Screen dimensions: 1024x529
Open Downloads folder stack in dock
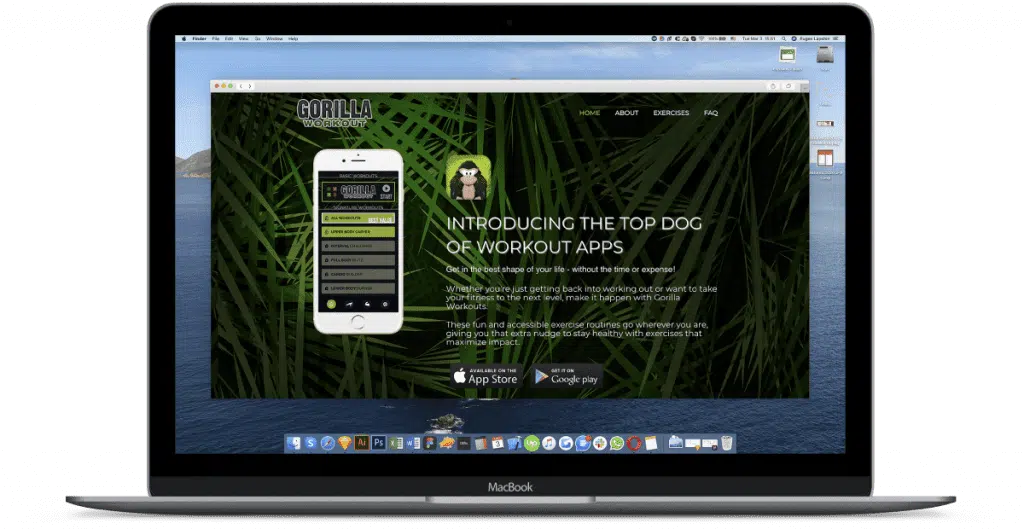point(676,442)
